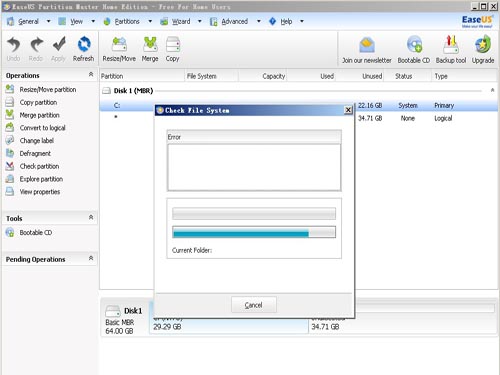The width and height of the screenshot is (500, 375).
Task: Select Check partition operation
Action: (39, 166)
